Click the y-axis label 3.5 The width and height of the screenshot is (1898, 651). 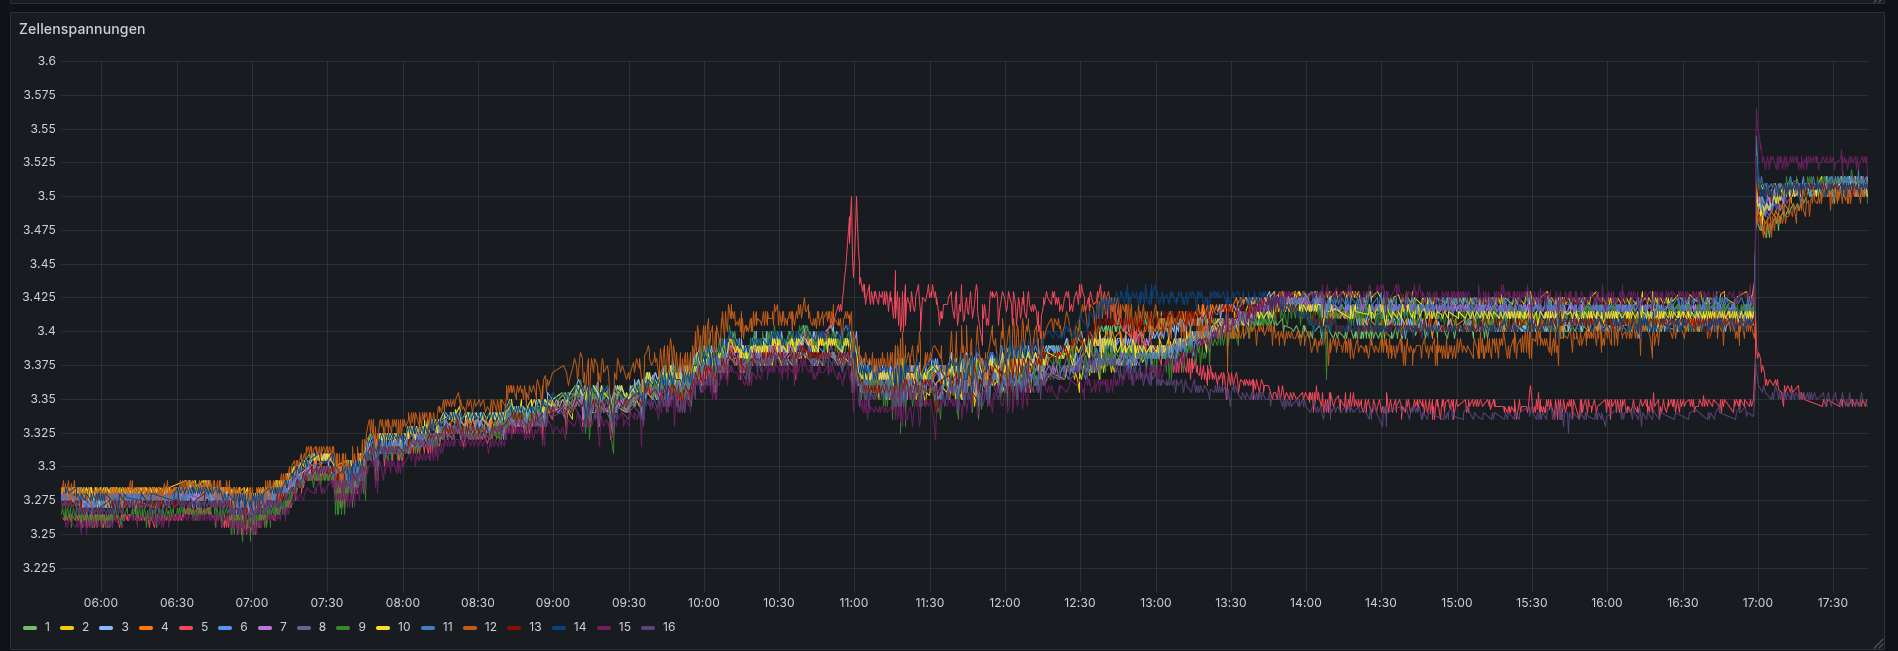click(x=47, y=196)
